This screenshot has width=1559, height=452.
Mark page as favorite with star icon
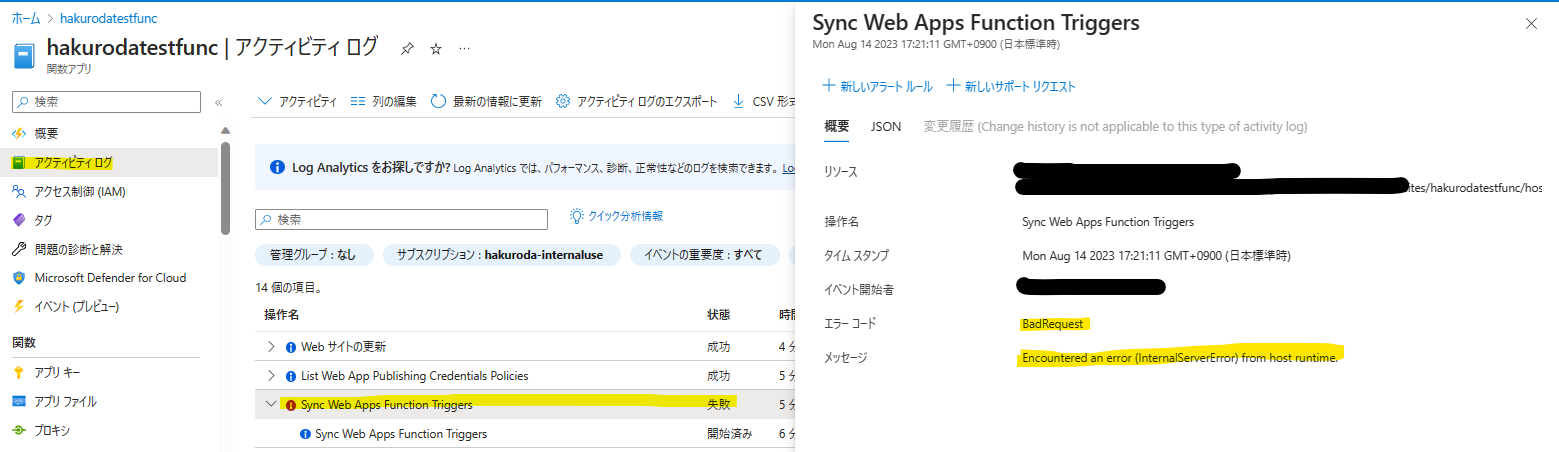[x=435, y=49]
